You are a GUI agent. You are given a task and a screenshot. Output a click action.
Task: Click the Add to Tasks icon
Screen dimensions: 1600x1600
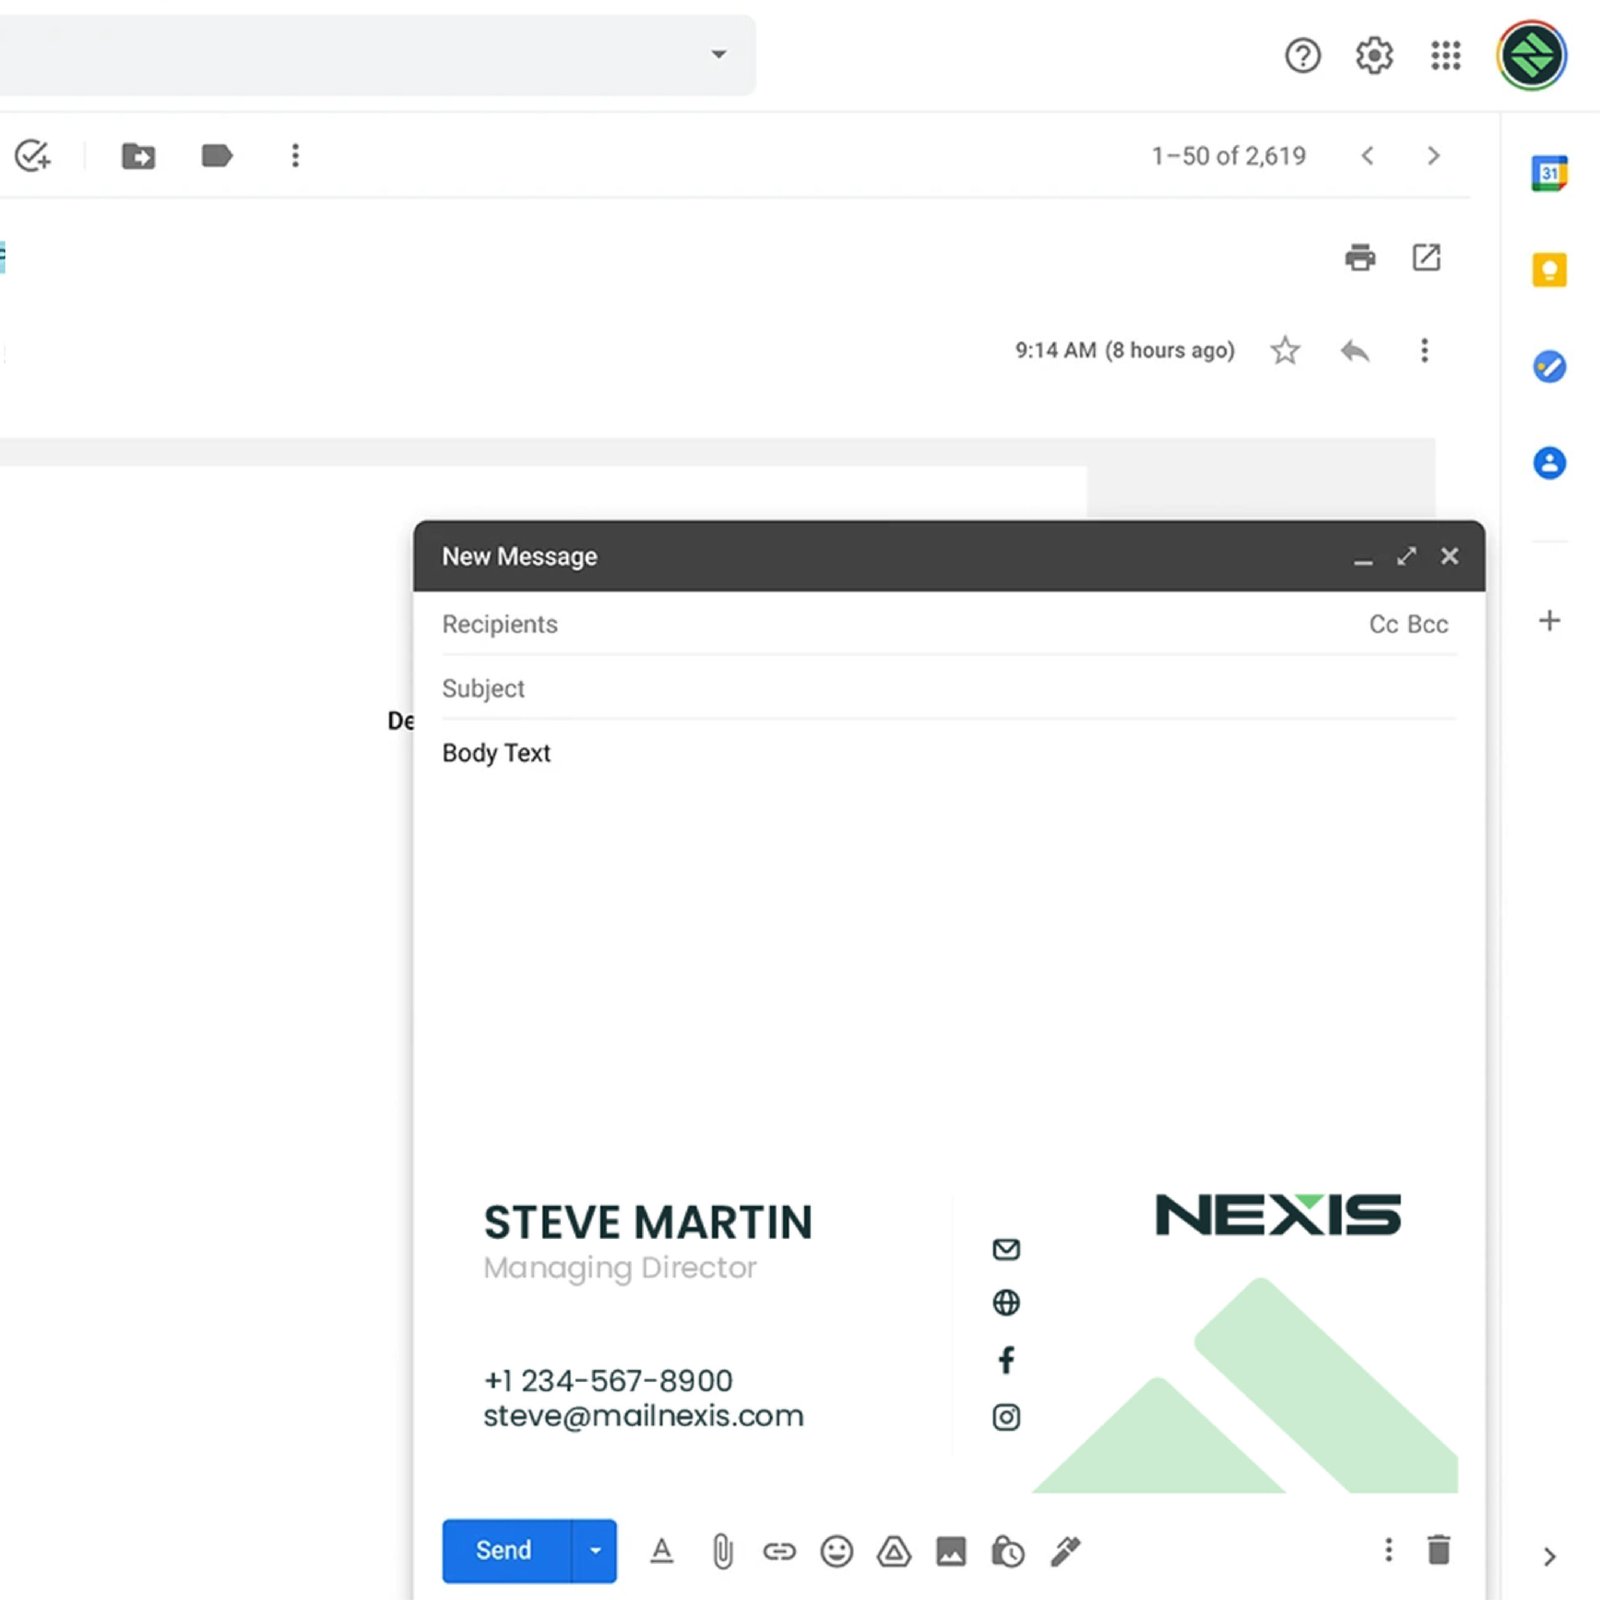[32, 156]
